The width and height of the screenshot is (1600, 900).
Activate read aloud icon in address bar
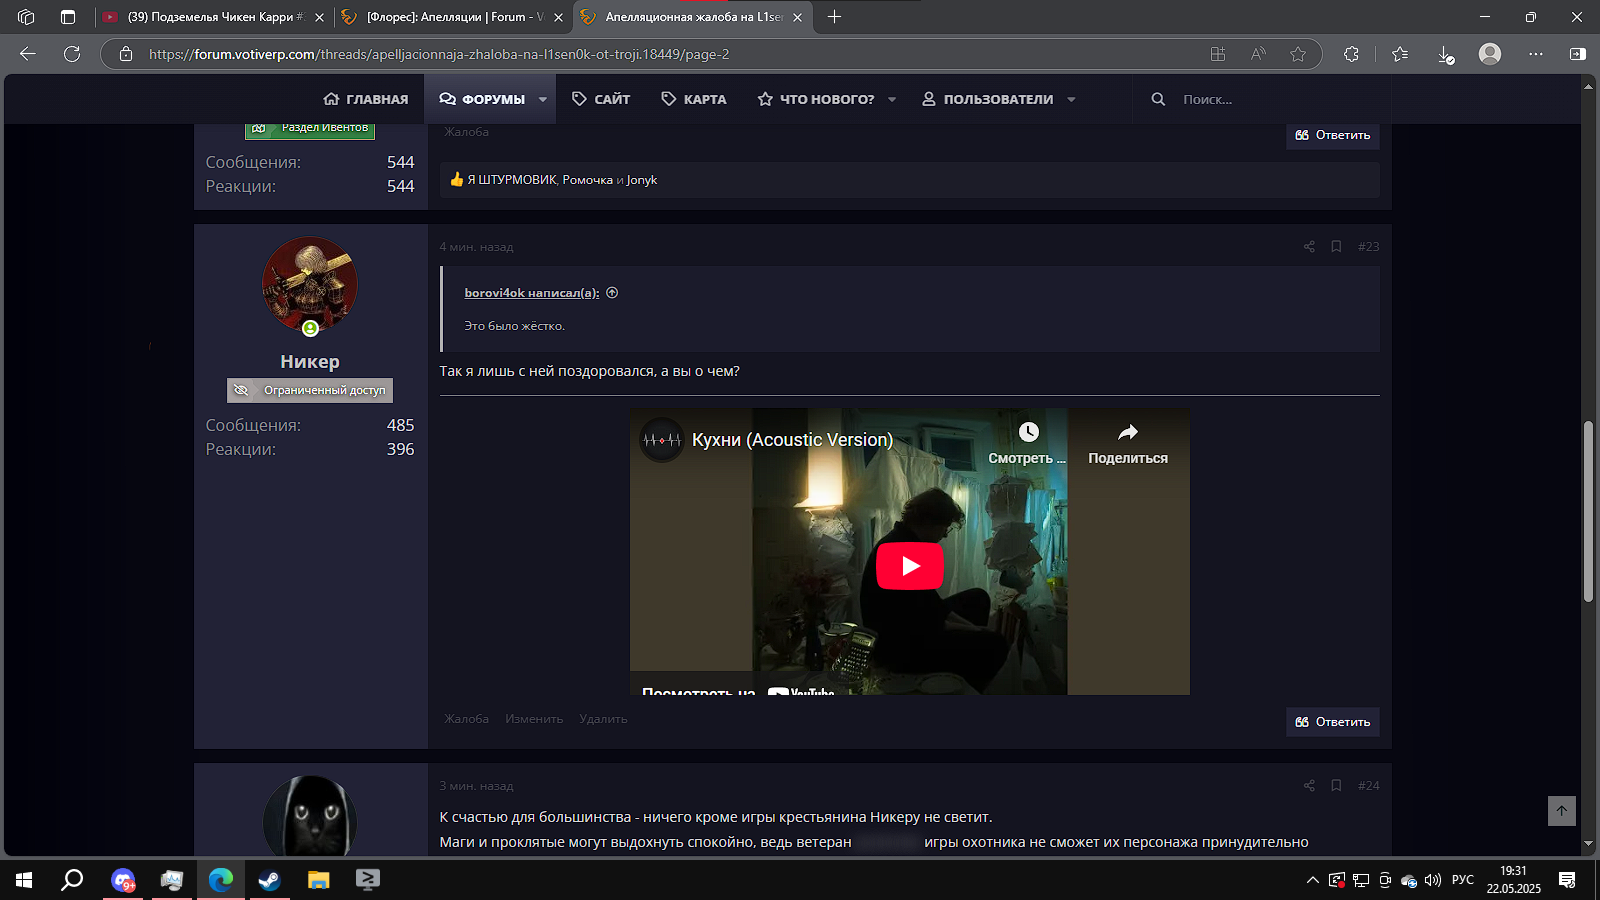coord(1258,54)
